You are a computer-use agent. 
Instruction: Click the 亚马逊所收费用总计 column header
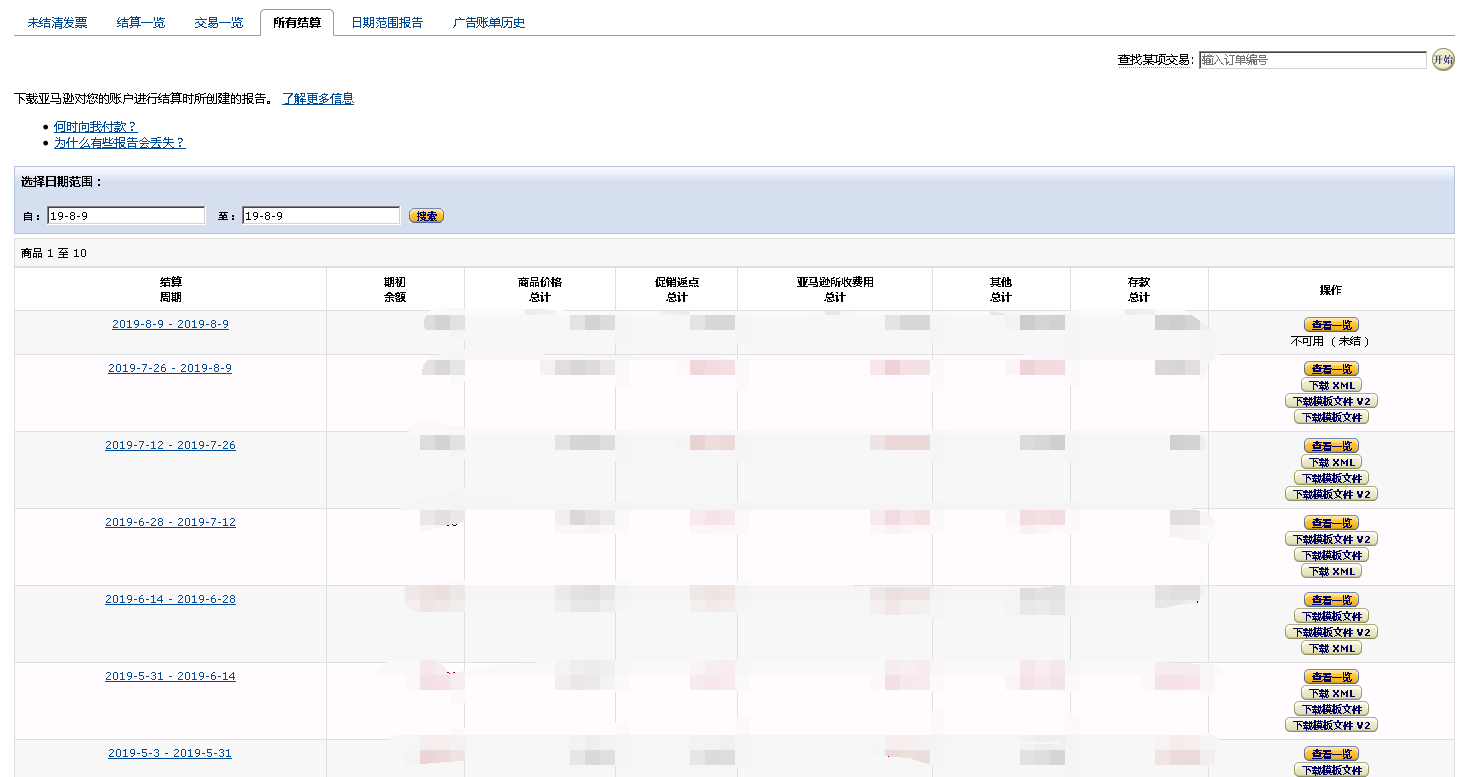point(835,290)
